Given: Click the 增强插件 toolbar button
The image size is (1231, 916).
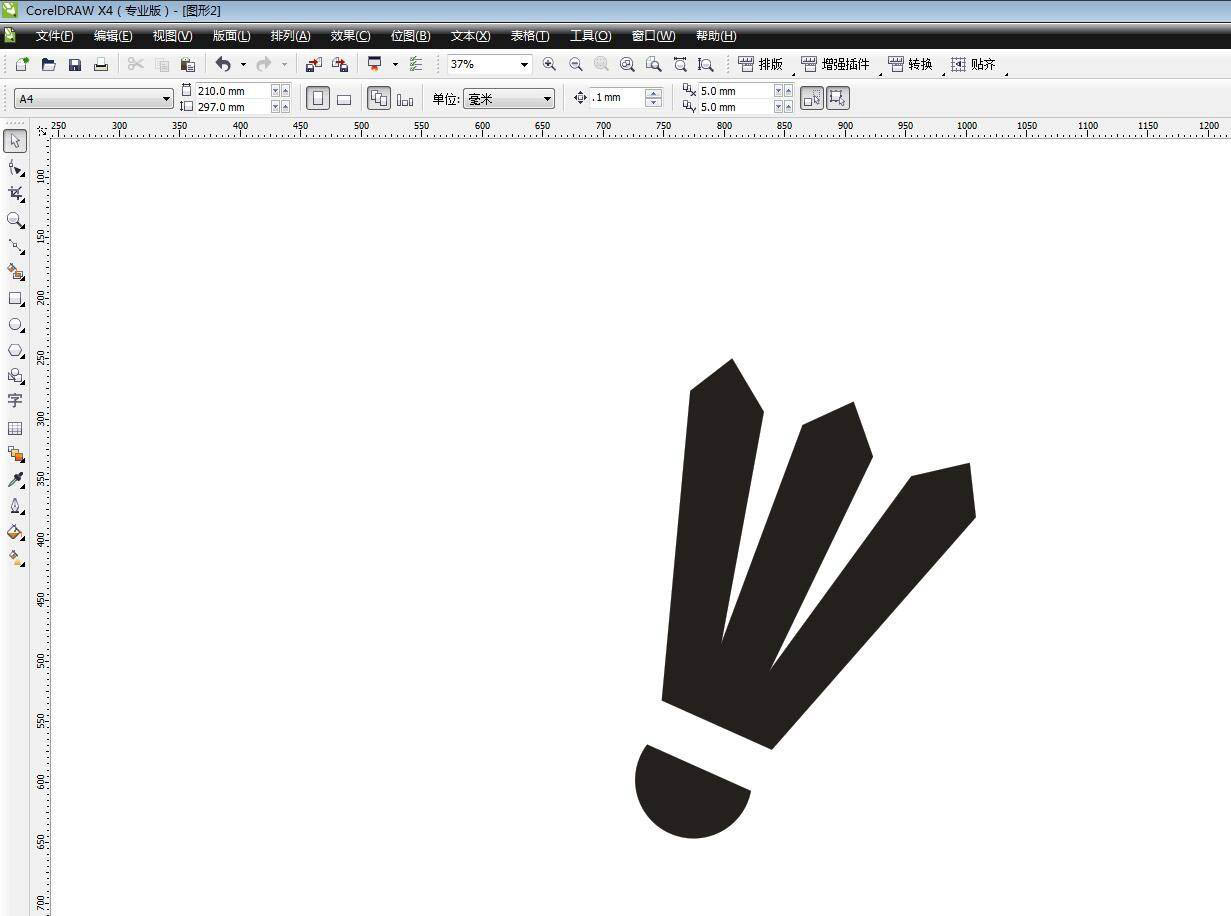Looking at the screenshot, I should click(x=835, y=64).
